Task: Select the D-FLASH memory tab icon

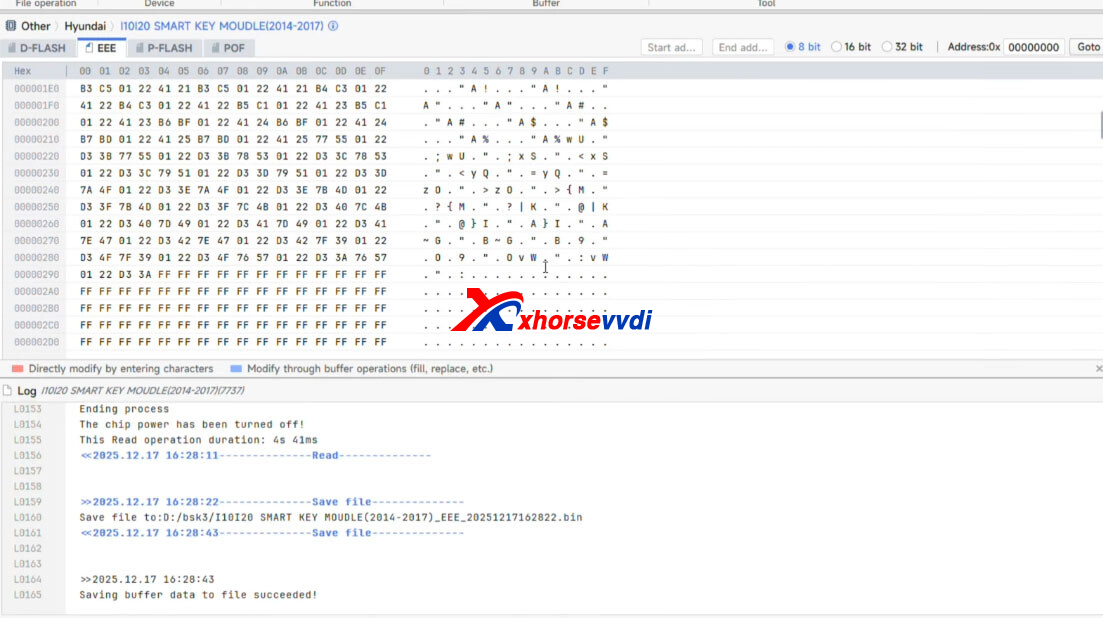Action: tap(13, 47)
